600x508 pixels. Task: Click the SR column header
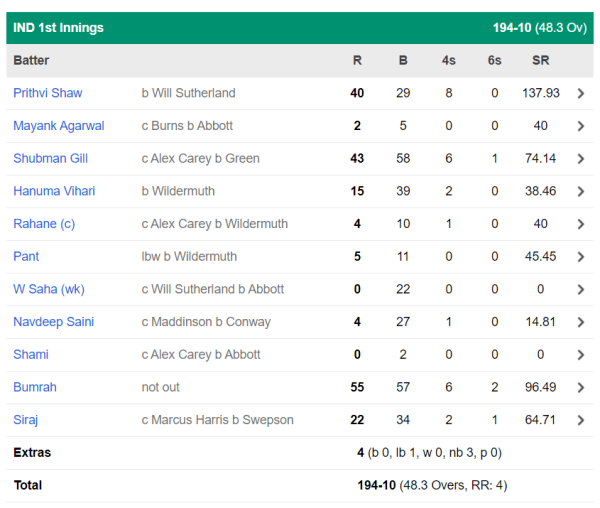[540, 61]
